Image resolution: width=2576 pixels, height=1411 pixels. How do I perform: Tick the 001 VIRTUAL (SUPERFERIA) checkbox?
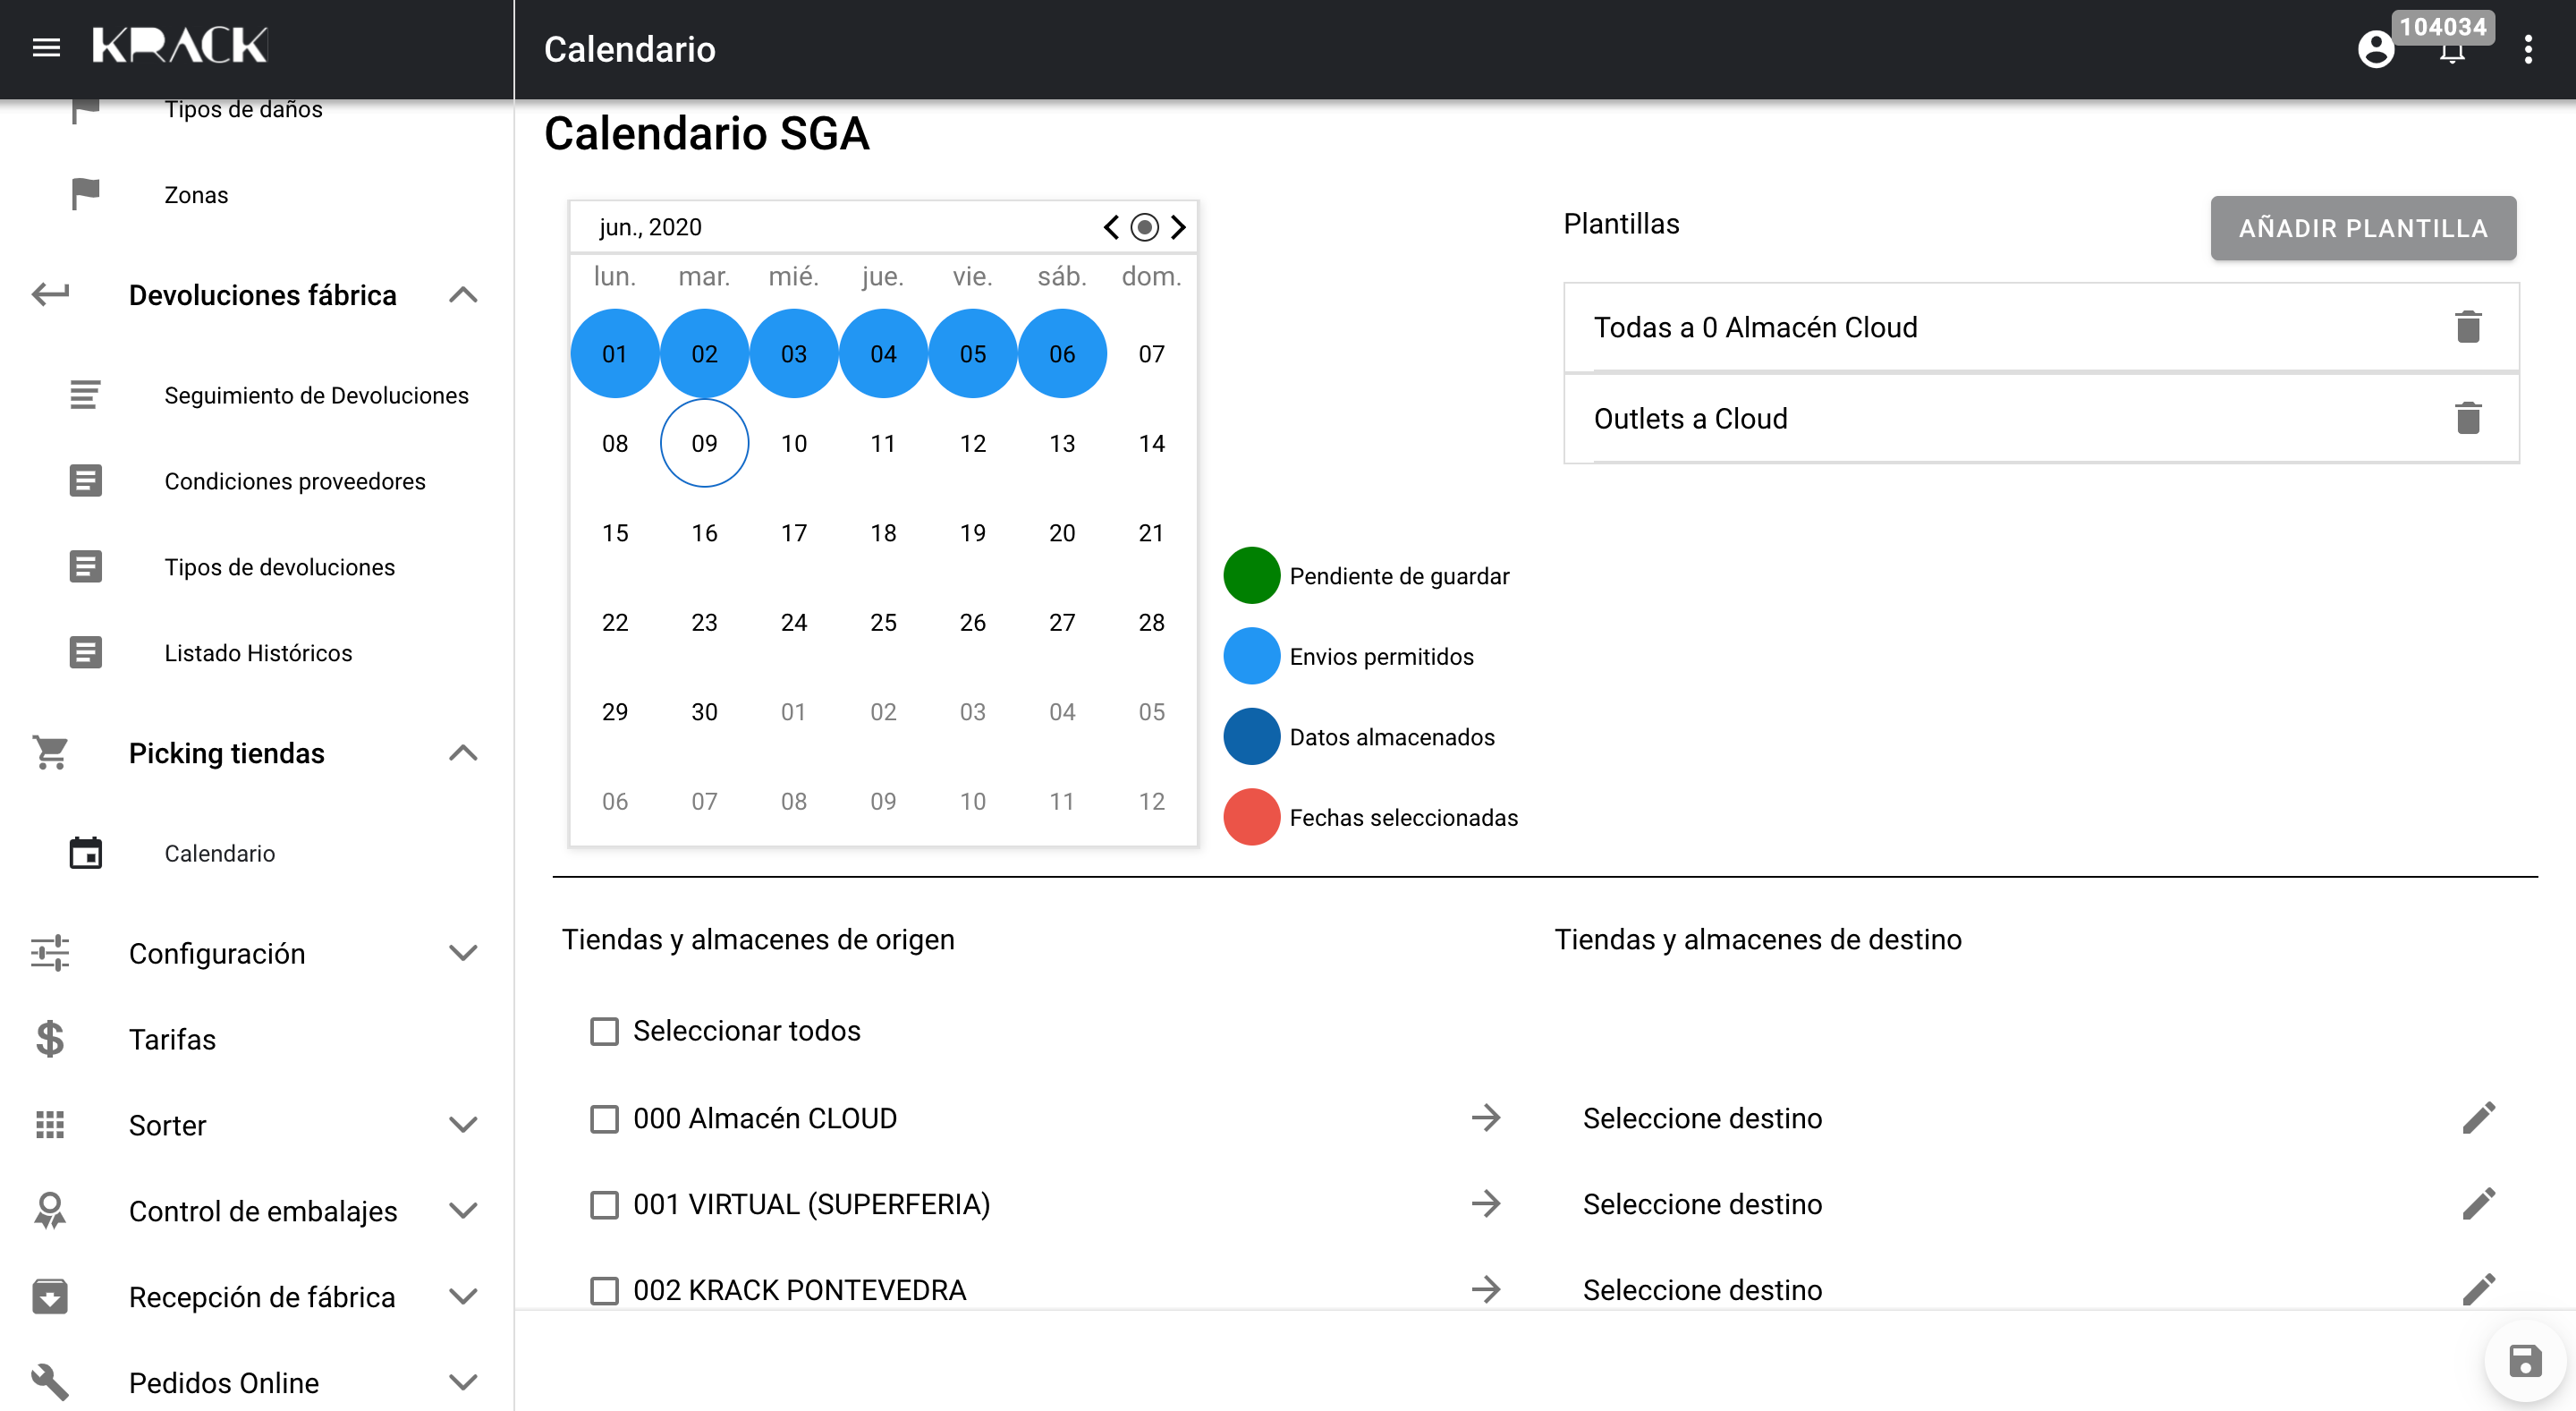point(604,1204)
